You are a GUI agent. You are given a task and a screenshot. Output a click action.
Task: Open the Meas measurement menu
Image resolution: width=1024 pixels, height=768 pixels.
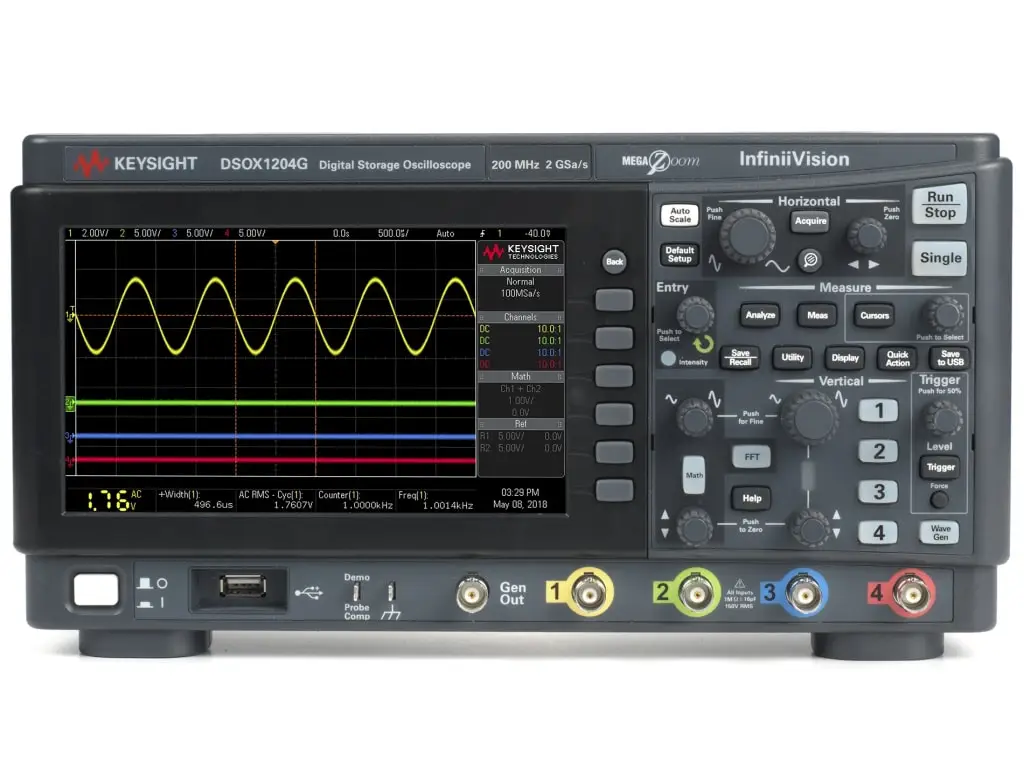[817, 315]
